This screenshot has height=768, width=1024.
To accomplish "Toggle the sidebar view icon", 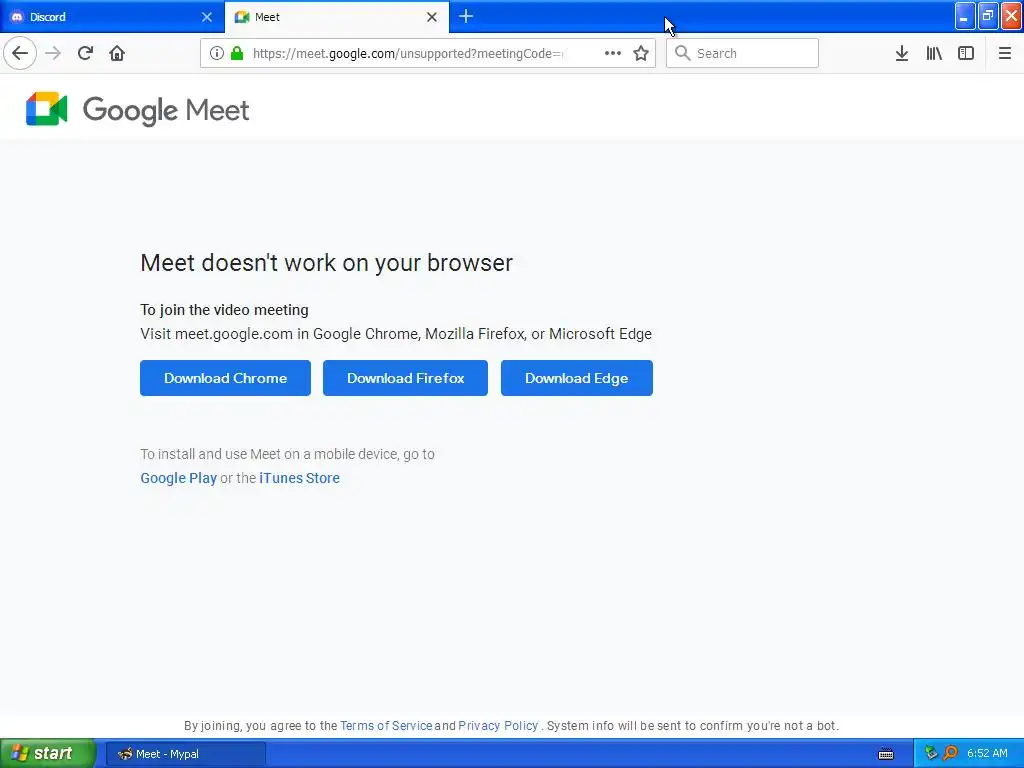I will coord(966,53).
